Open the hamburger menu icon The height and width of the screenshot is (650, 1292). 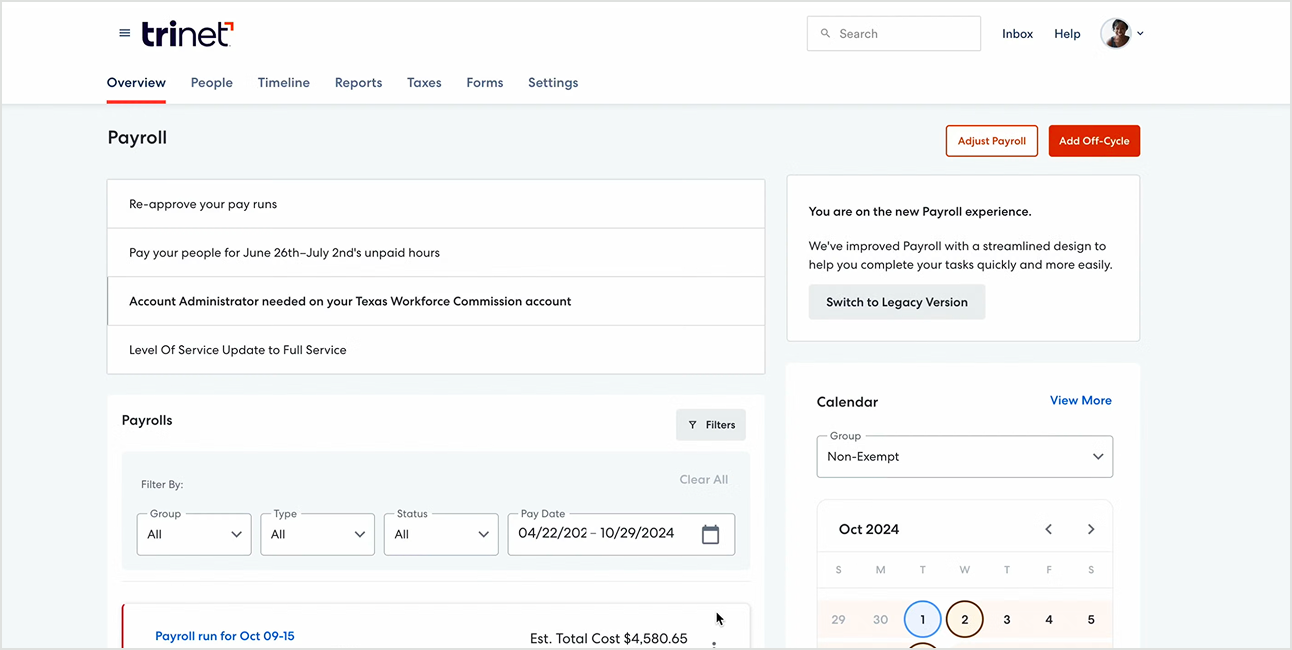coord(125,33)
